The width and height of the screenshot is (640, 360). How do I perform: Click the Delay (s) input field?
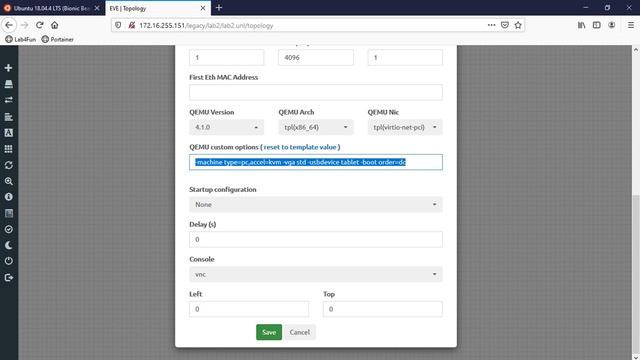coord(316,240)
